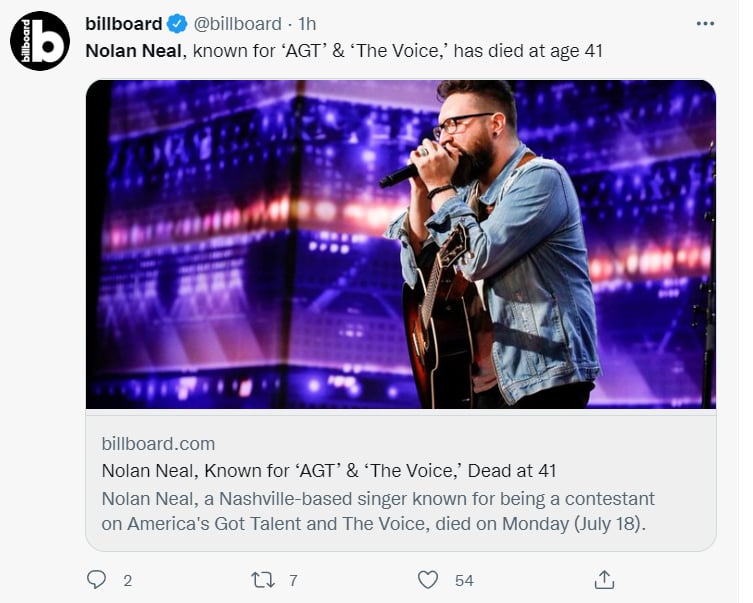753x603 pixels.
Task: Click the reply count 2
Action: coord(127,581)
